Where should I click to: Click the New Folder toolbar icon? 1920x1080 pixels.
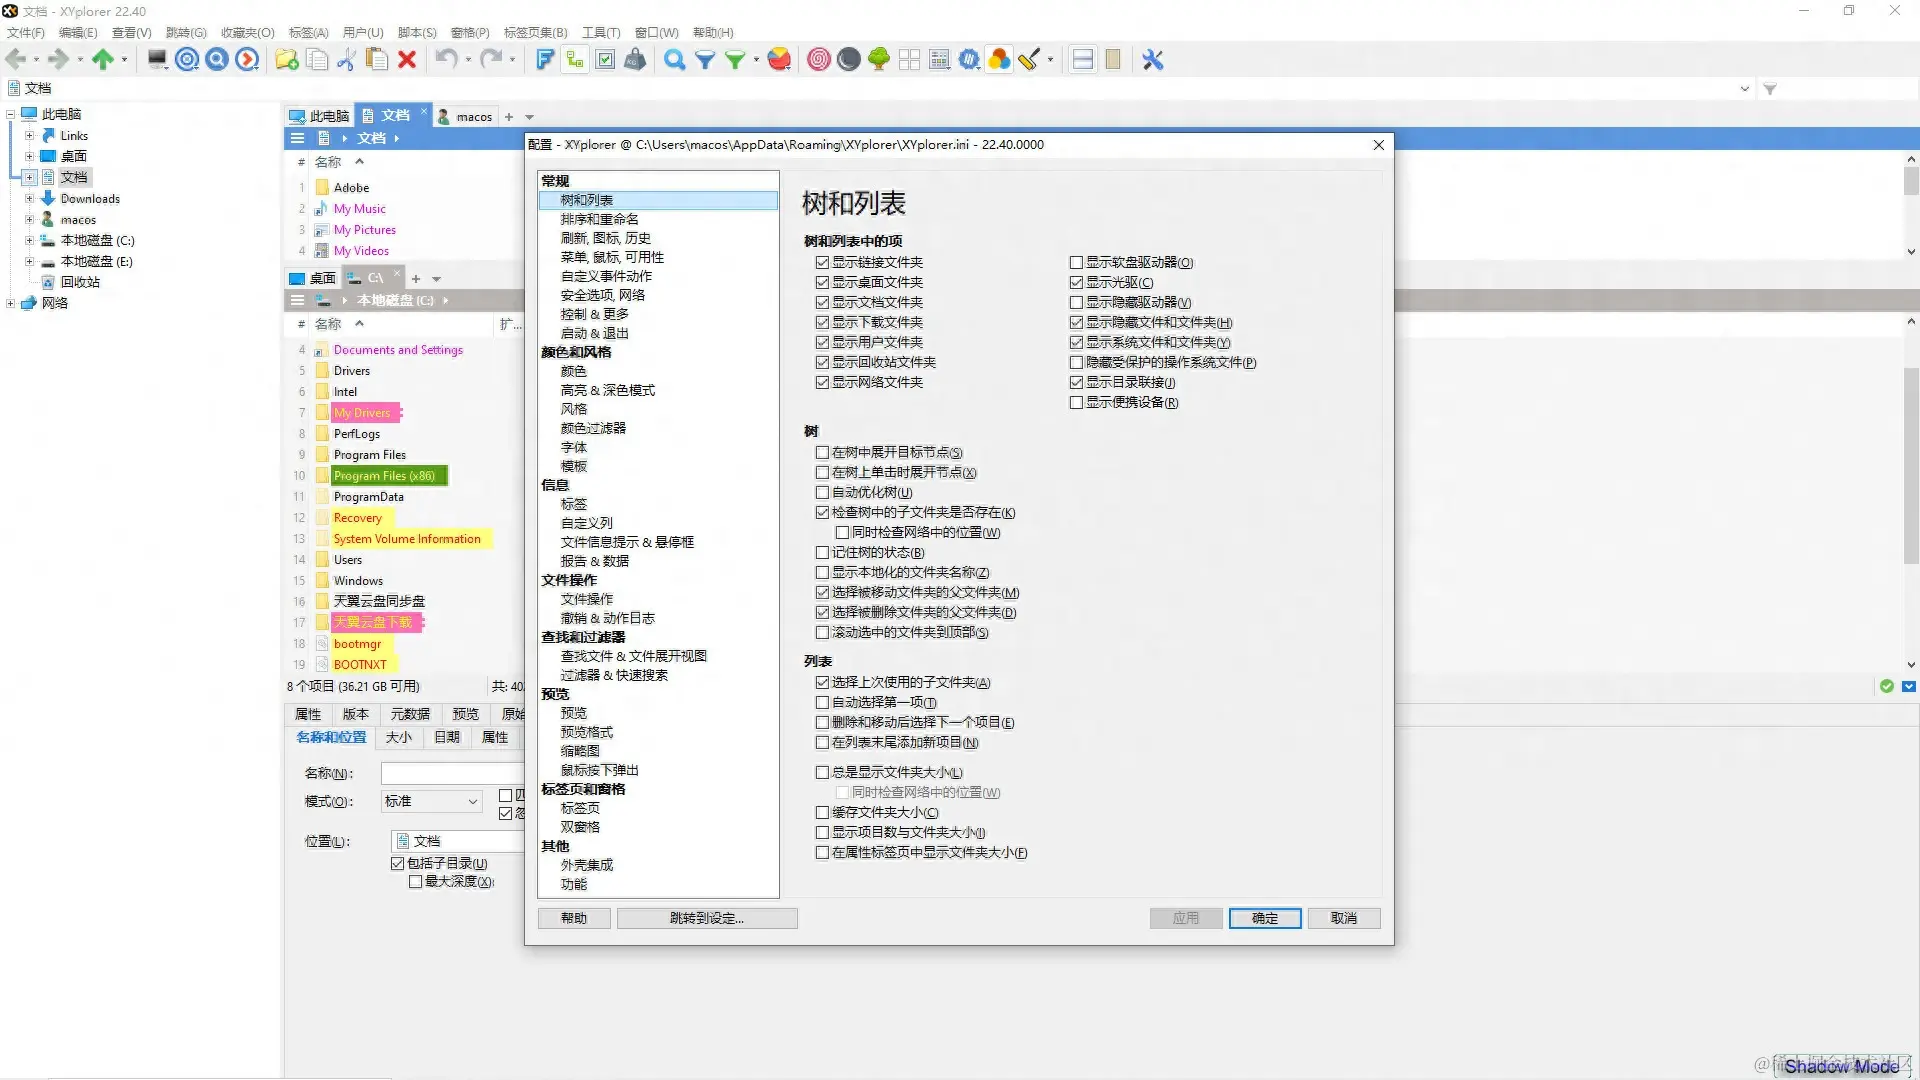(x=287, y=60)
